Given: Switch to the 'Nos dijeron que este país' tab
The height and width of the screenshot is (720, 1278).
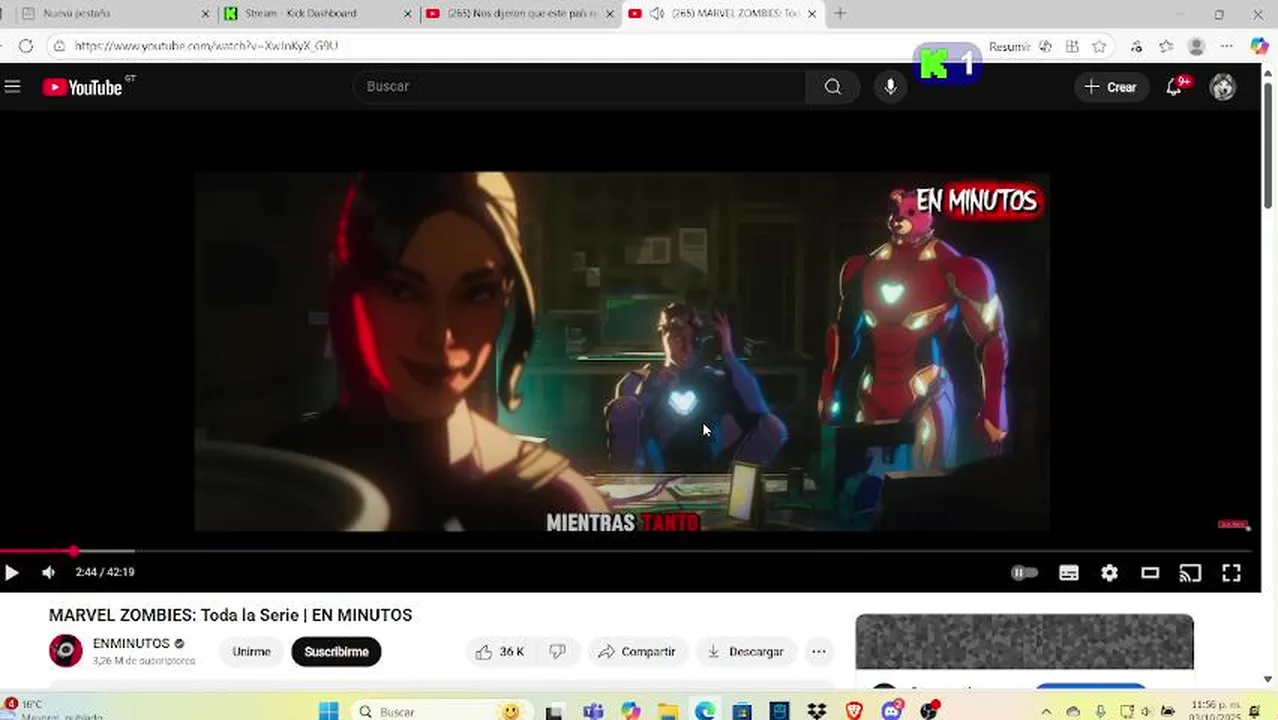Looking at the screenshot, I should [518, 14].
